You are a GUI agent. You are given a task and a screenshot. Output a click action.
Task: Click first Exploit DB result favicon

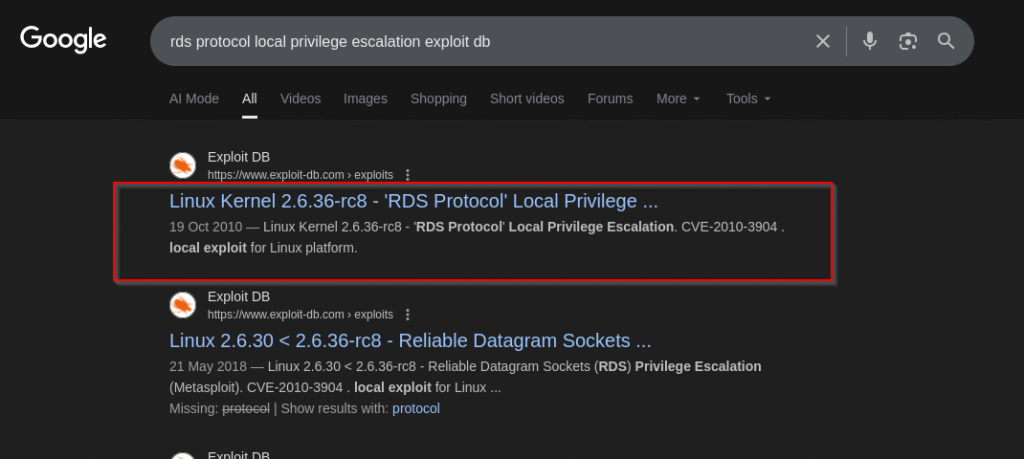[x=182, y=165]
